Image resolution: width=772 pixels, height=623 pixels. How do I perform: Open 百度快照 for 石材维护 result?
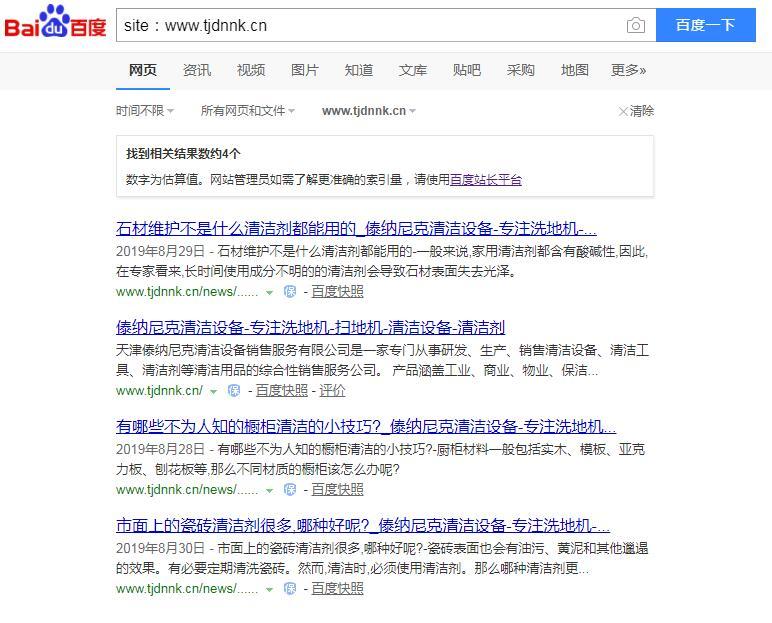337,292
